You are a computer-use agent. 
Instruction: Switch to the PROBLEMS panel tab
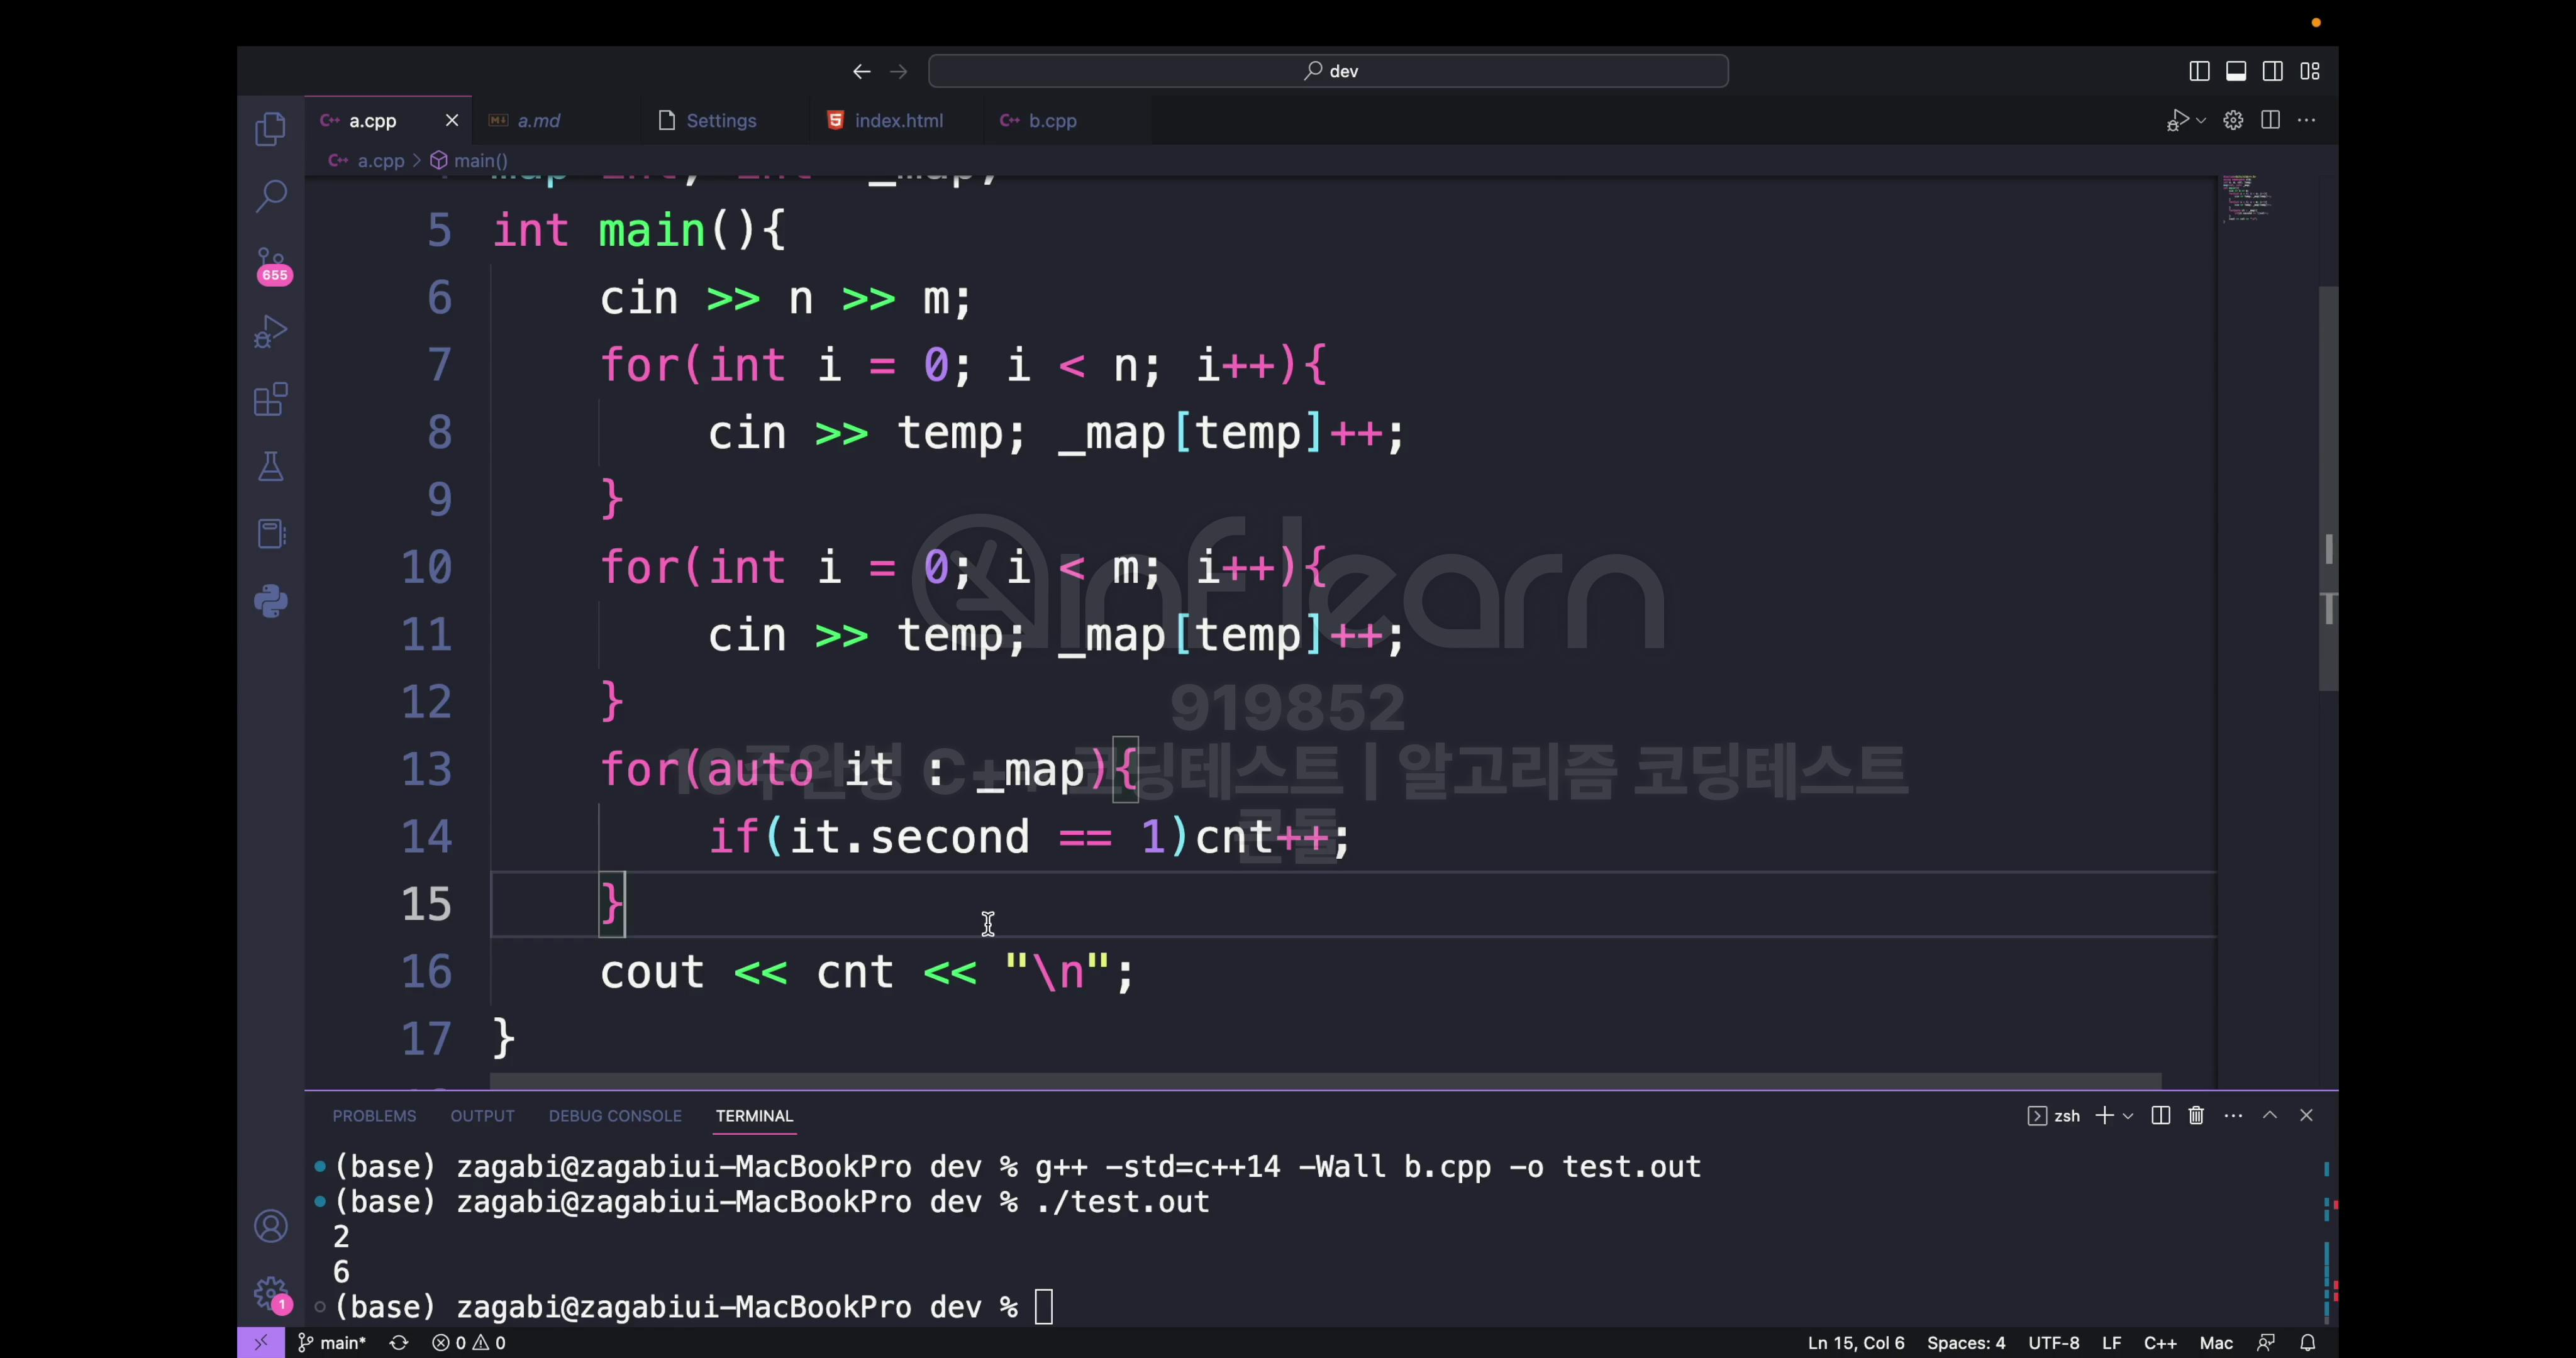pos(374,1115)
